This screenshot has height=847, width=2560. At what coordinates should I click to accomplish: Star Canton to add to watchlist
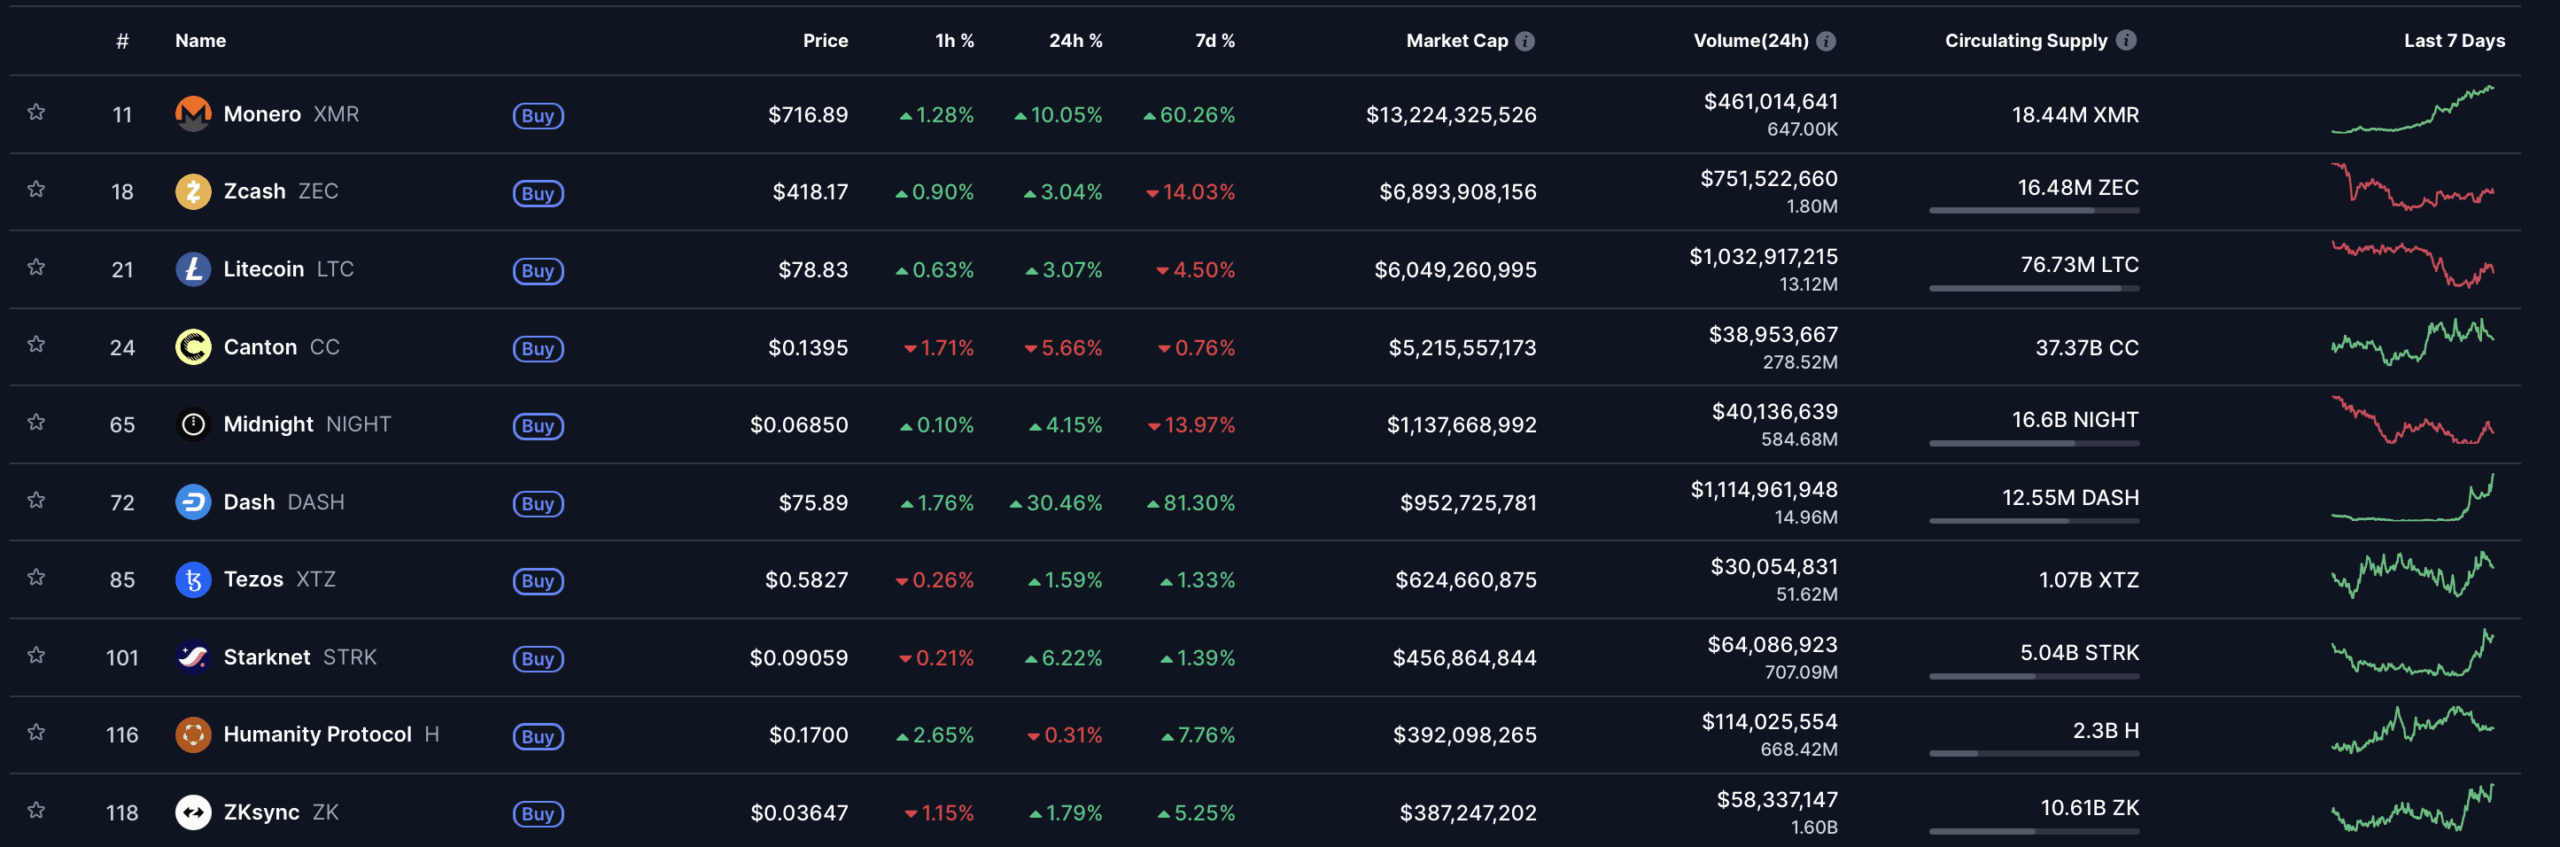[x=36, y=344]
